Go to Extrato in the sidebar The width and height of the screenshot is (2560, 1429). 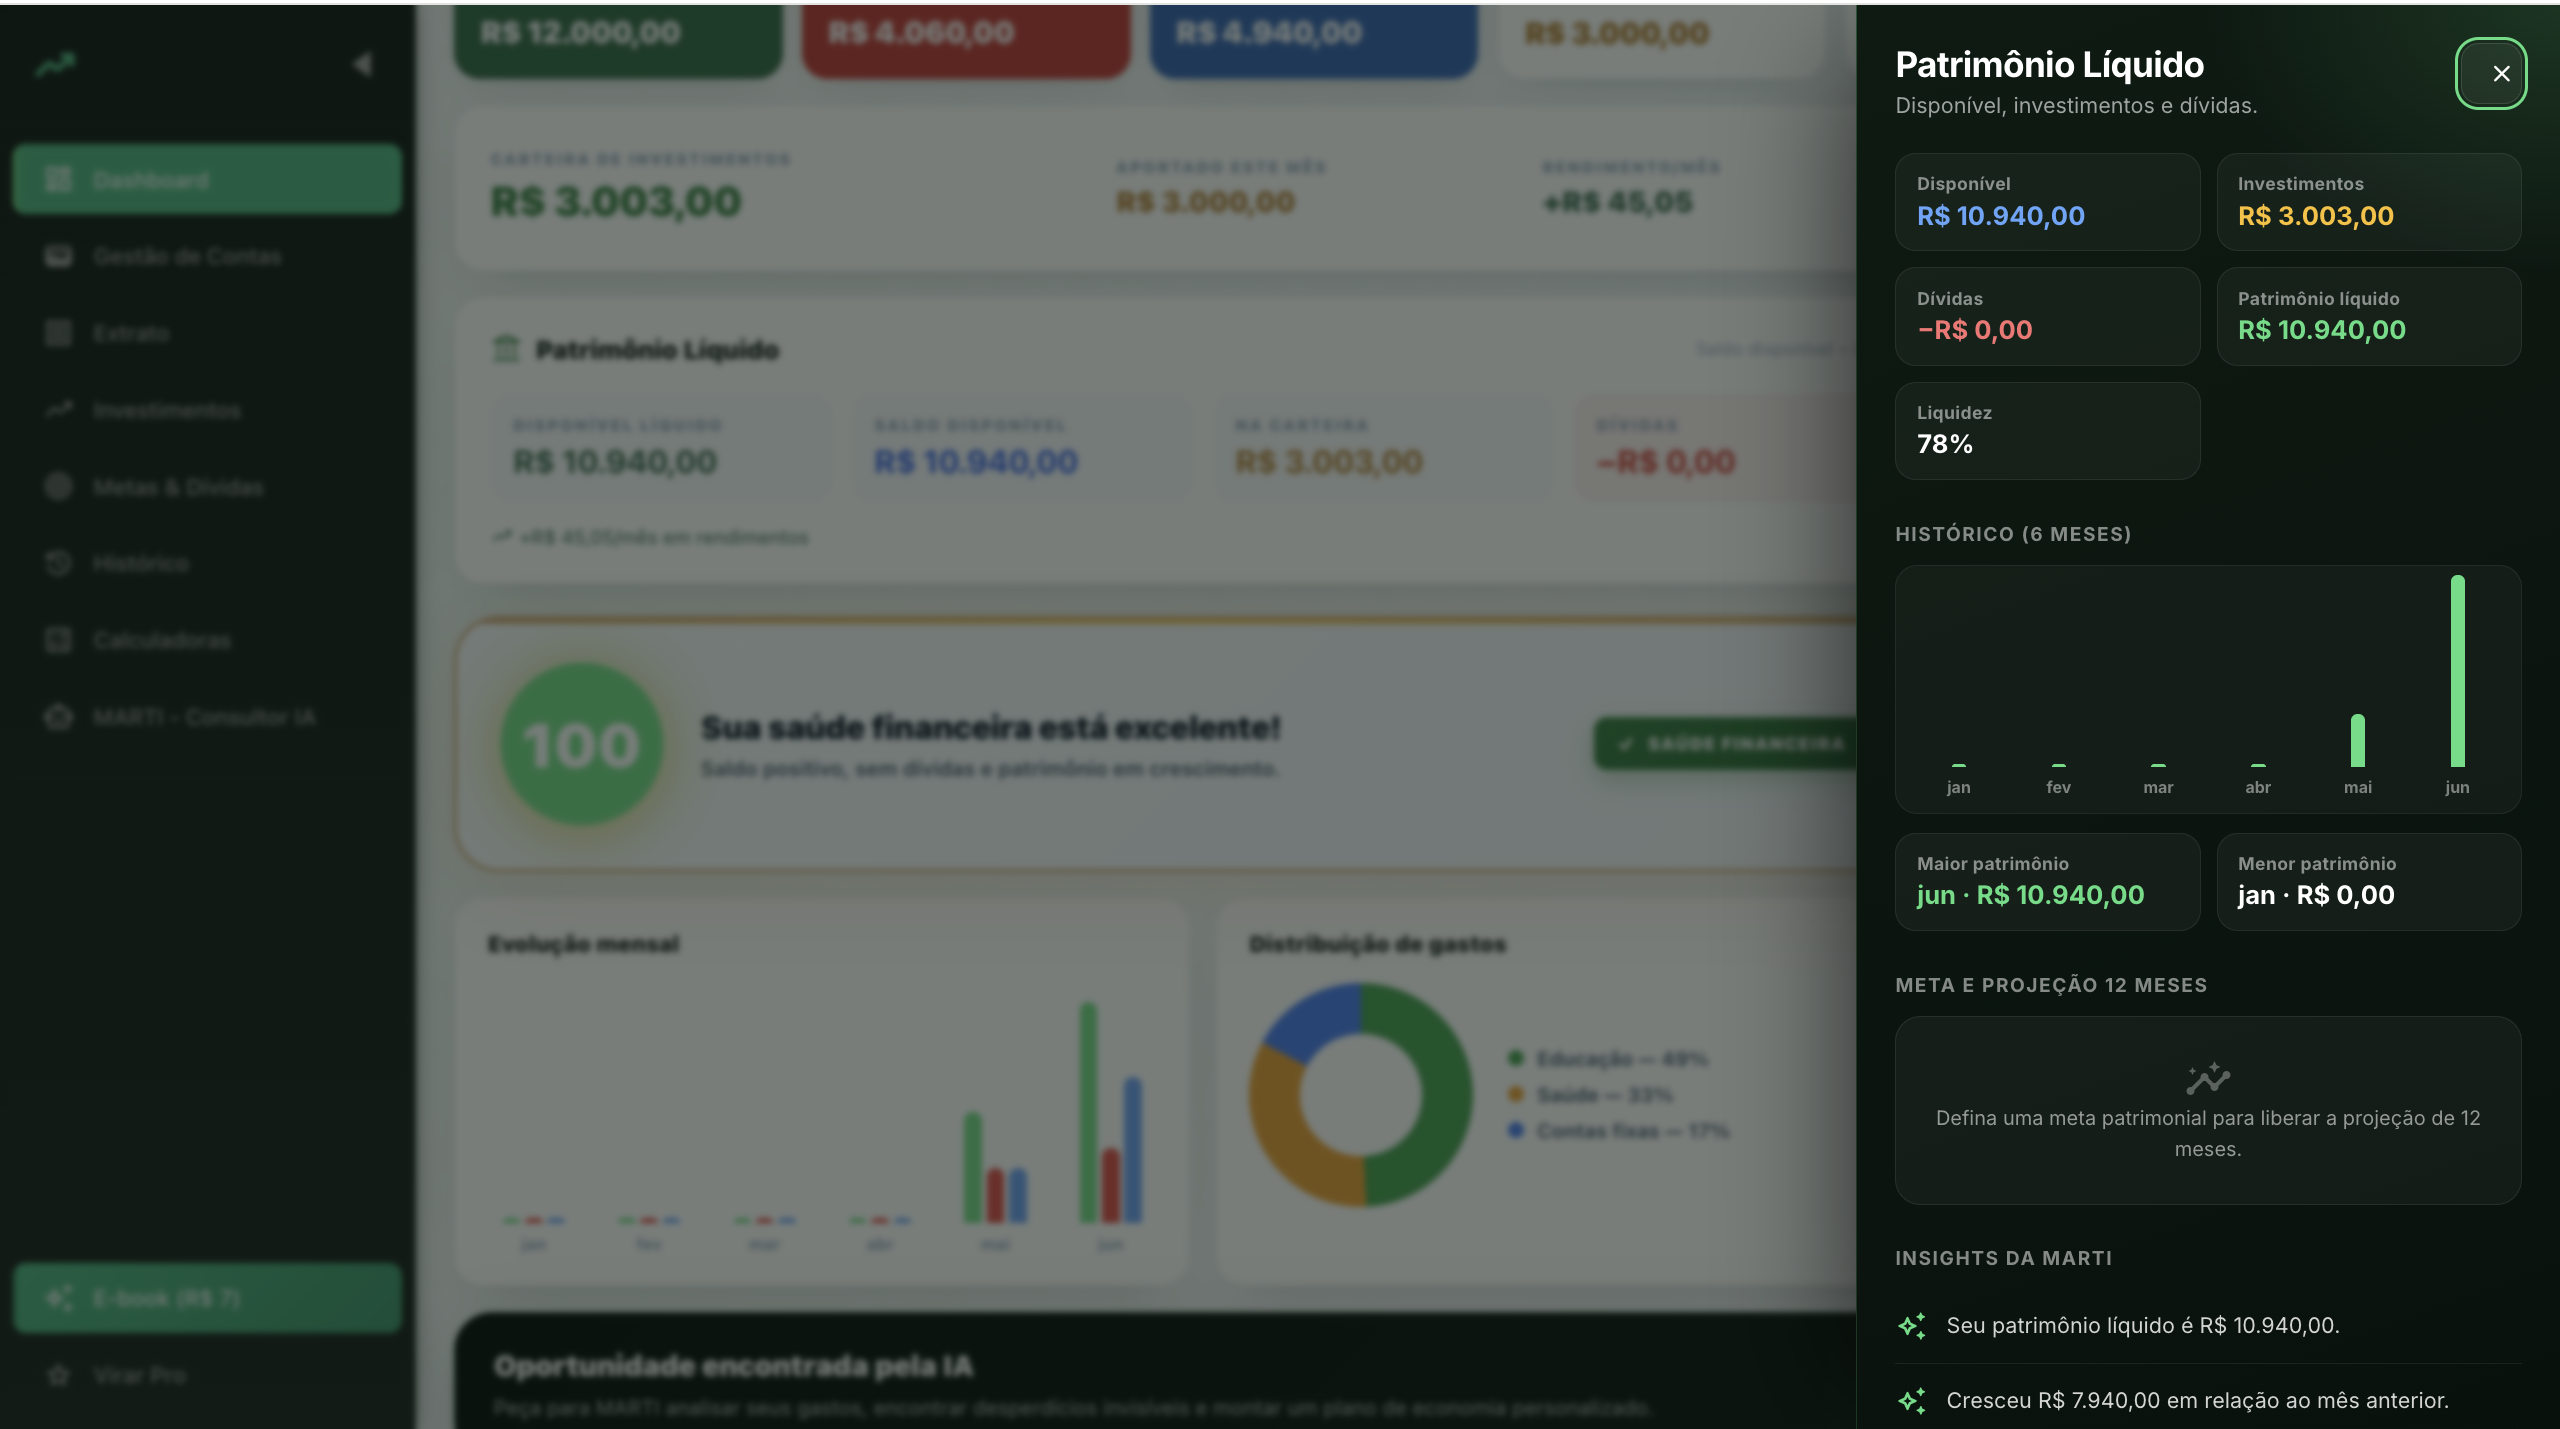(207, 333)
